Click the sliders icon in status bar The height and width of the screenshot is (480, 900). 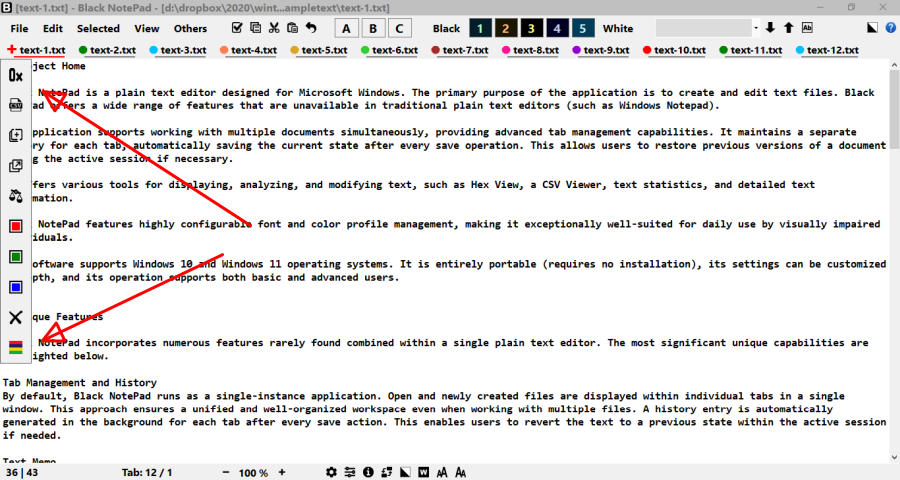(x=350, y=472)
